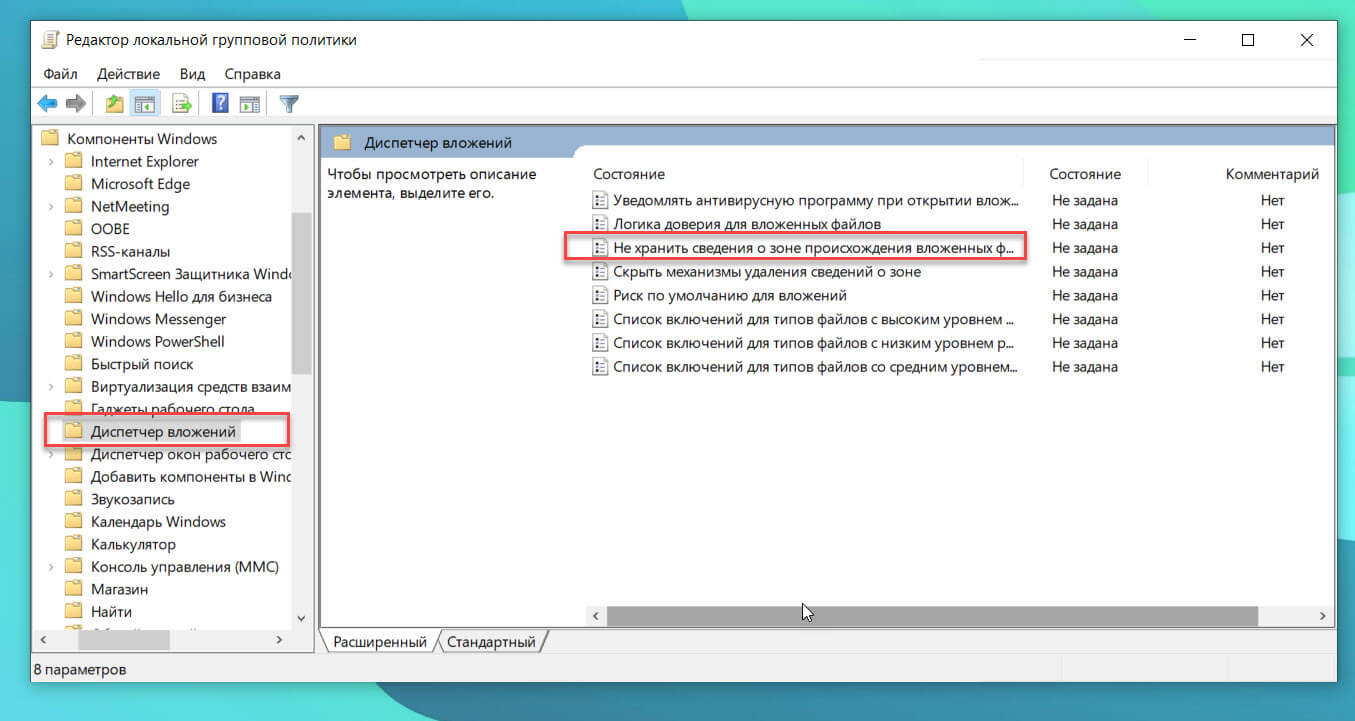Image resolution: width=1355 pixels, height=721 pixels.
Task: Select 'Компоненты Windows' in the tree
Action: (x=142, y=139)
